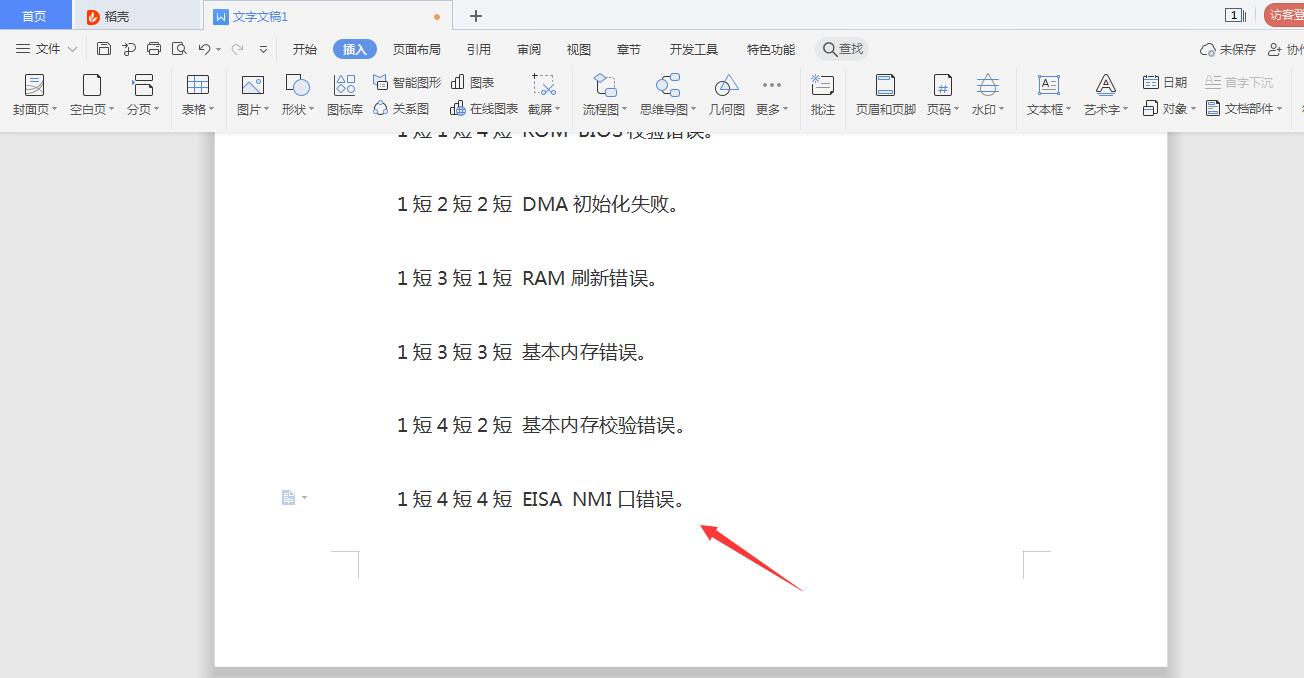Screen dimensions: 1304x678
Task: Switch to the 页面布局 ribbon tab
Action: pyautogui.click(x=417, y=49)
